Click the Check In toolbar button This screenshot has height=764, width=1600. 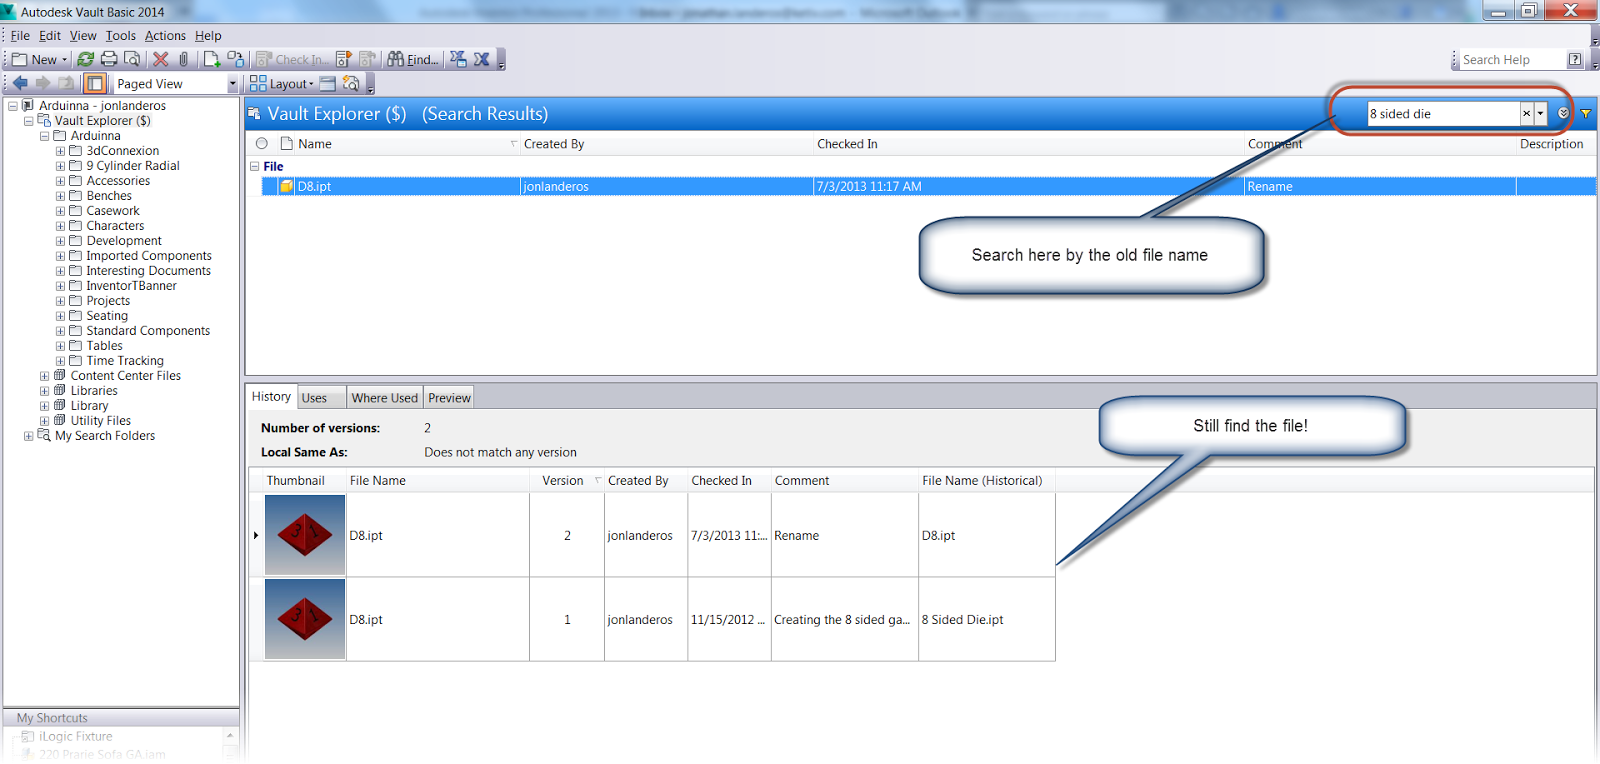(x=291, y=59)
